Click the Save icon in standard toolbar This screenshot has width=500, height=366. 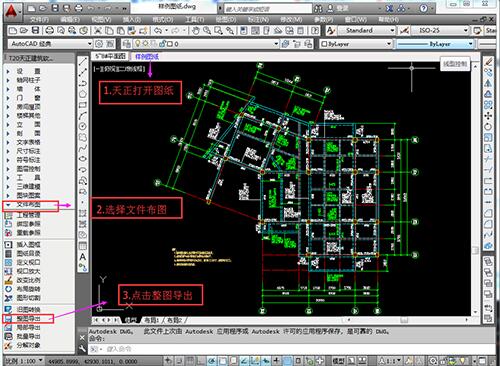35,31
